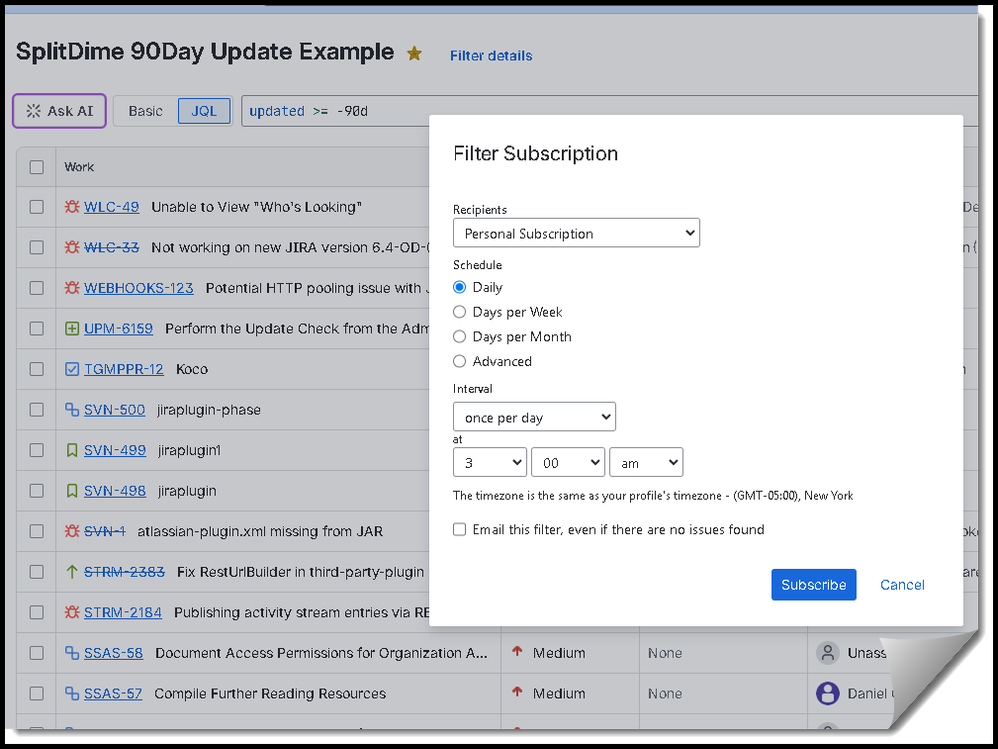Click the unassigned avatar icon on SSAS-58
The image size is (998, 749).
827,653
